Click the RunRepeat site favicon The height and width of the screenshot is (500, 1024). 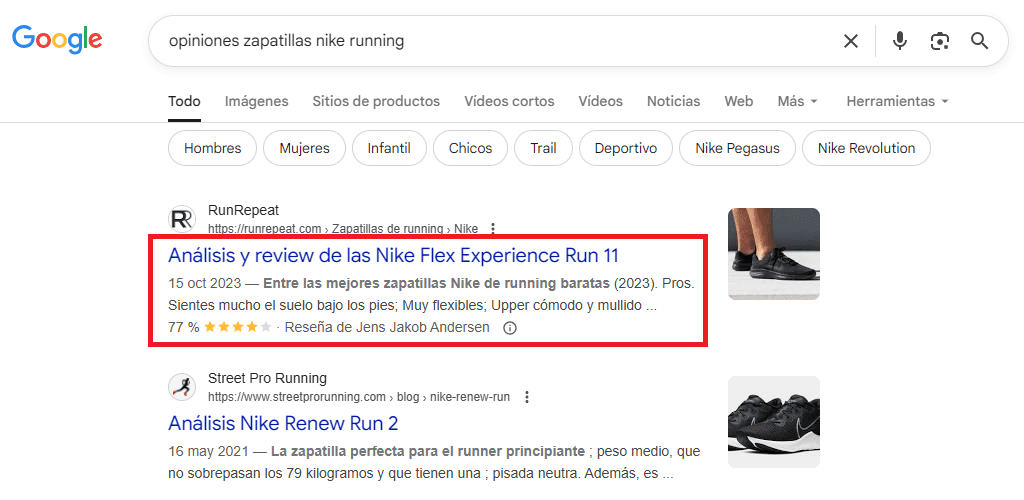tap(182, 219)
